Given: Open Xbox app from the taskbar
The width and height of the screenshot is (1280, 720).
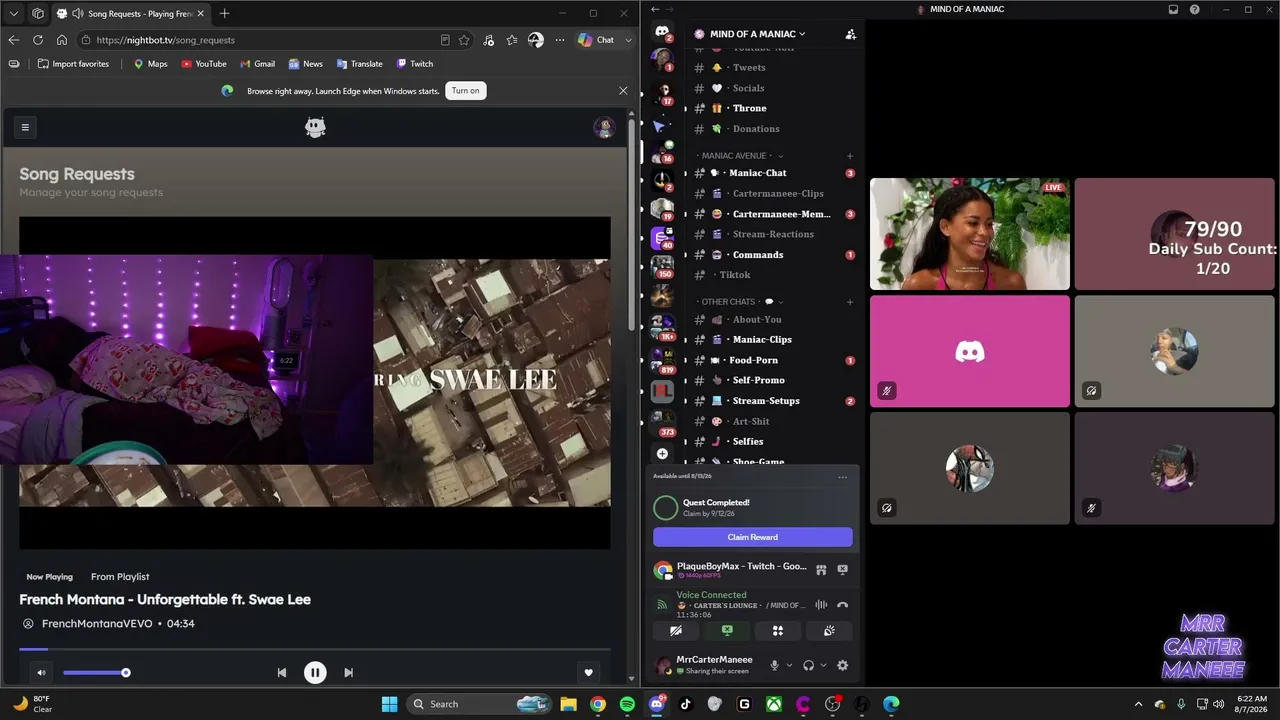Looking at the screenshot, I should click(x=774, y=704).
